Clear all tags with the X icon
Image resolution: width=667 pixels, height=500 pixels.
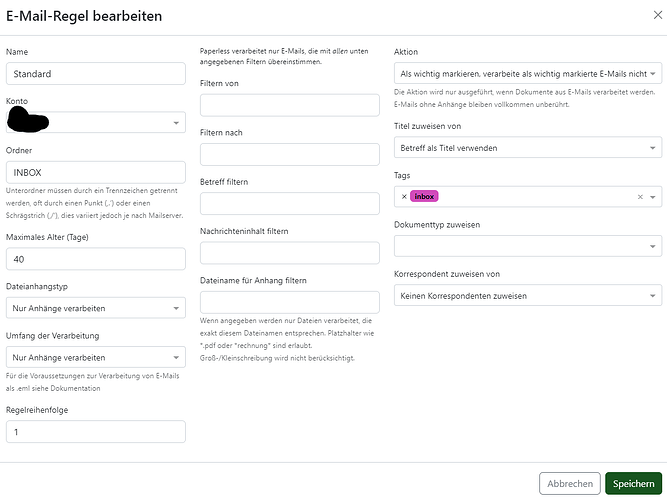[640, 197]
